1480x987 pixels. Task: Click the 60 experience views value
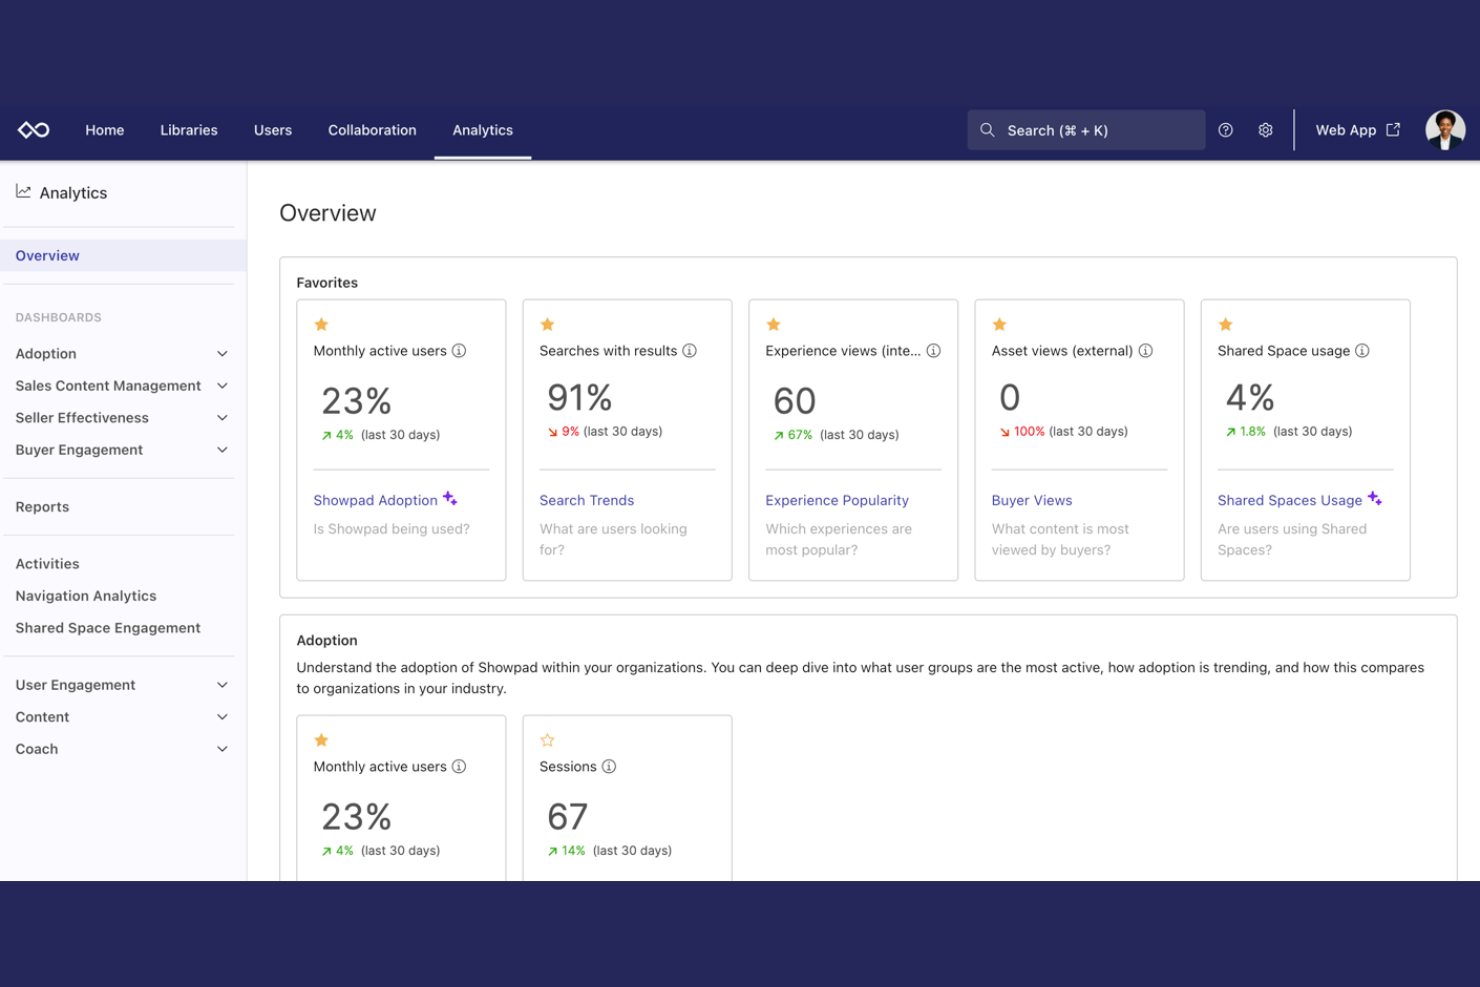click(x=795, y=401)
